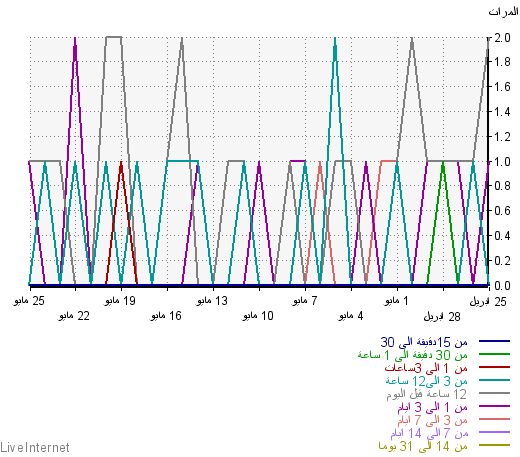The height and width of the screenshot is (457, 520).
Task: Click the light purple legend line swatch
Action: [x=494, y=432]
